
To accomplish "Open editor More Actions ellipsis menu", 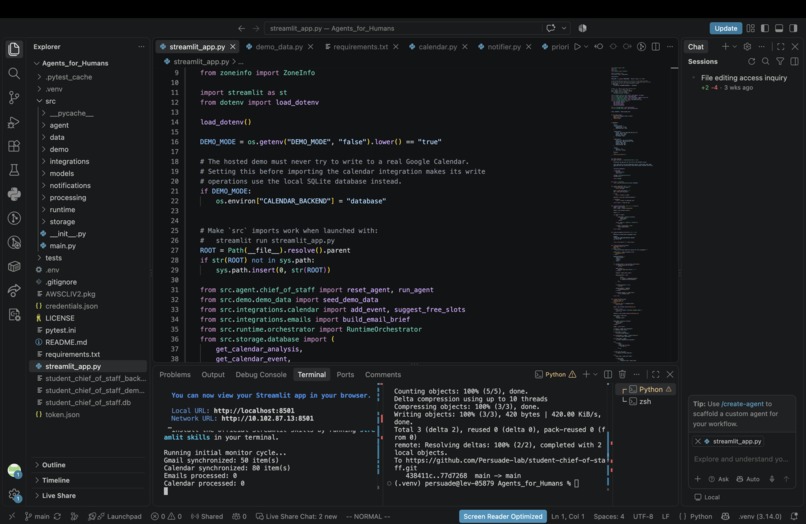I will (670, 47).
